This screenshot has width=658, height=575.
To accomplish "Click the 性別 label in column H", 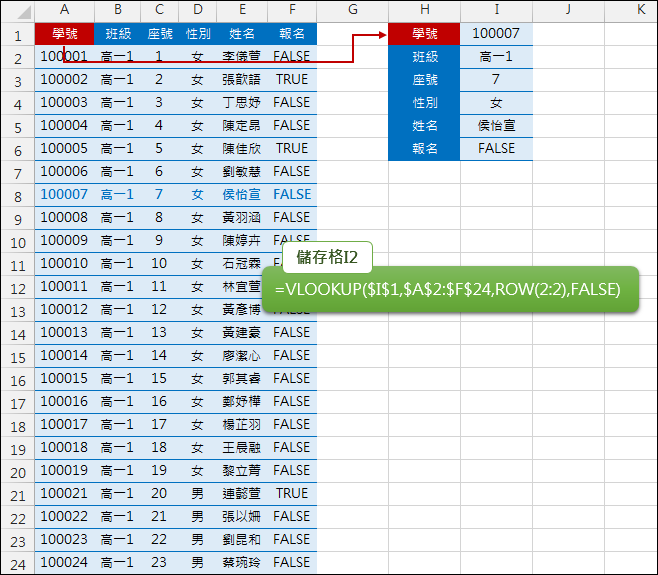I will pyautogui.click(x=424, y=102).
